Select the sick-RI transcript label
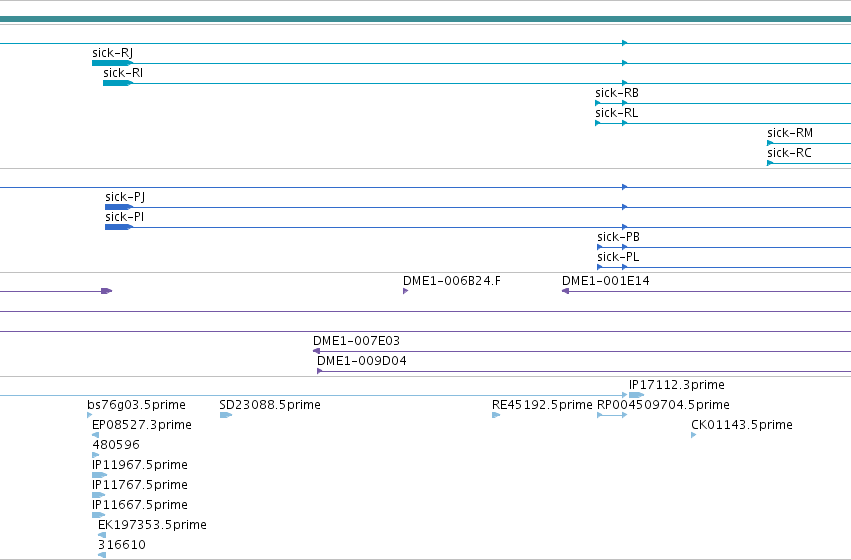851x560 pixels. click(123, 73)
